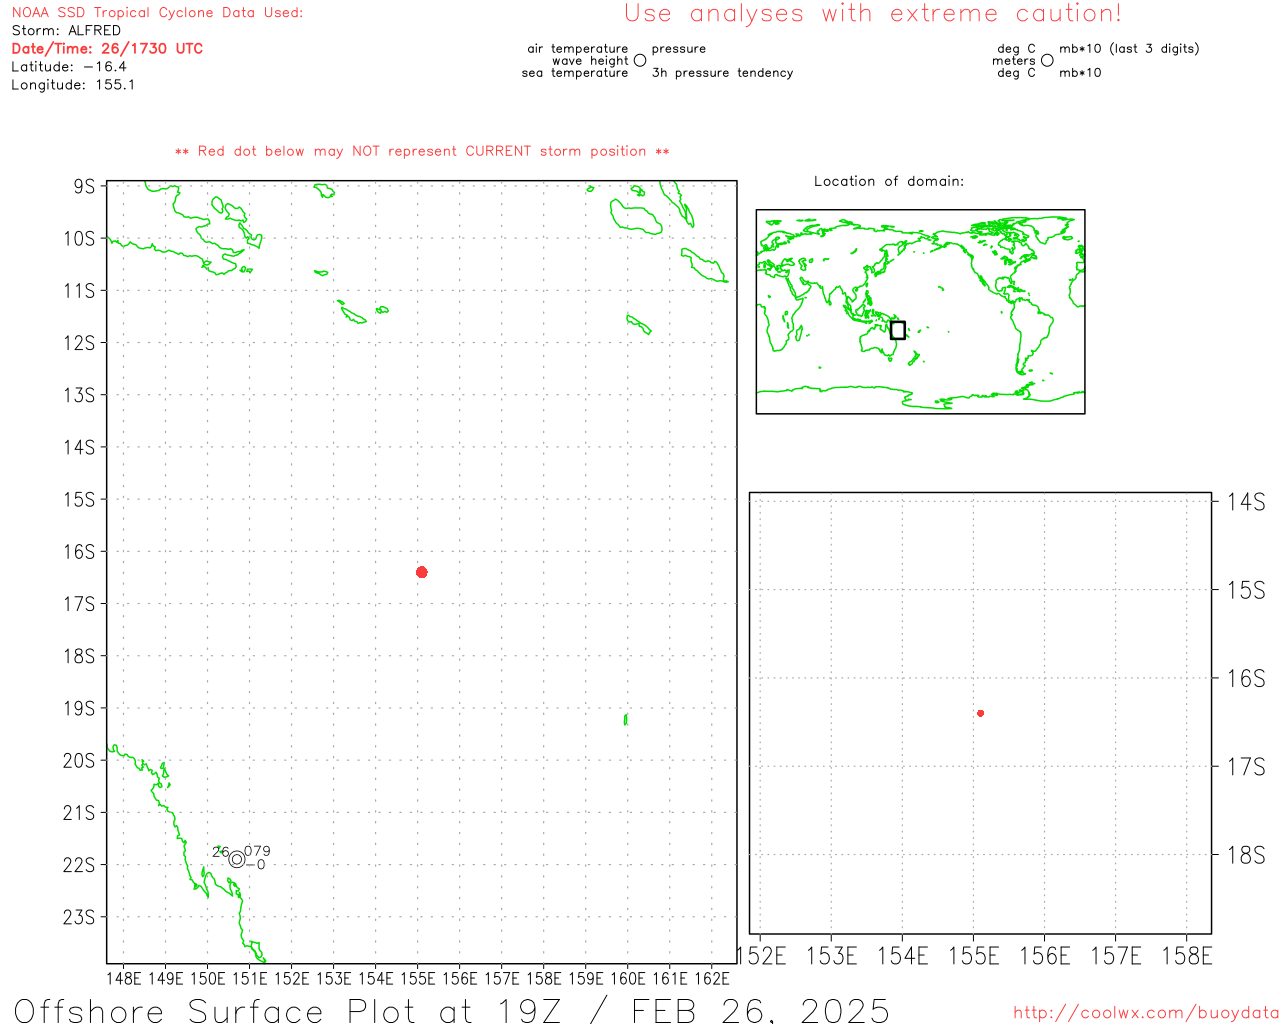This screenshot has height=1024, width=1280.
Task: Click the 'sea temperature' legend label
Action: (575, 73)
